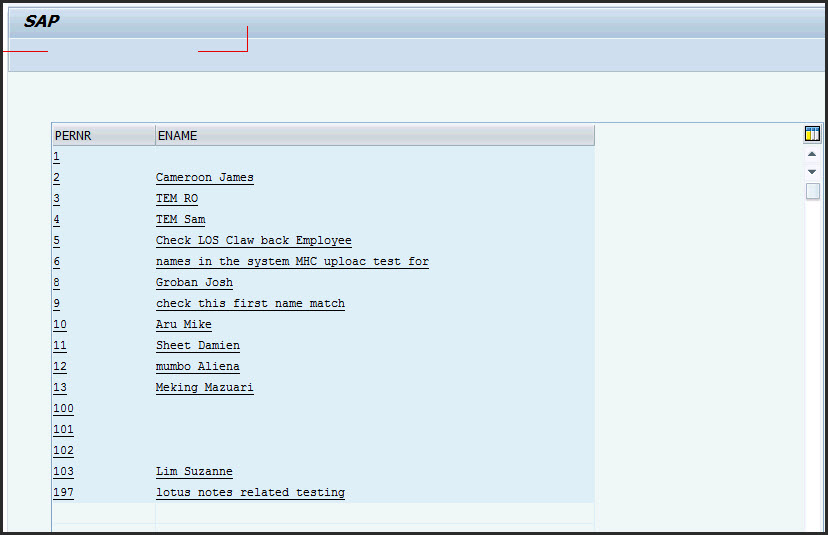
Task: Open the table settings icon
Action: point(812,134)
